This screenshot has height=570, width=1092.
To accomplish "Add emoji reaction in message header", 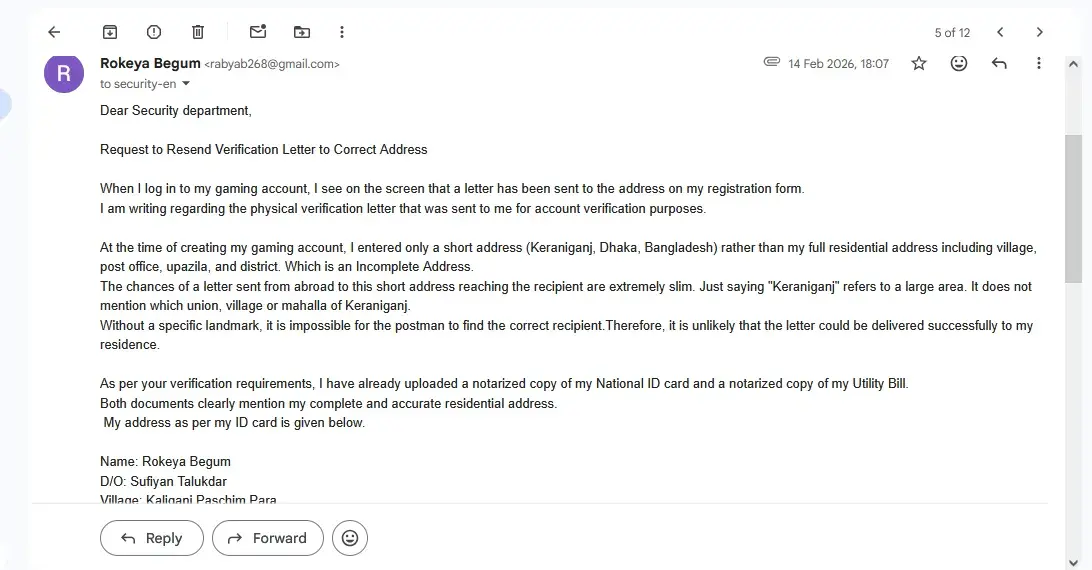I will point(959,63).
